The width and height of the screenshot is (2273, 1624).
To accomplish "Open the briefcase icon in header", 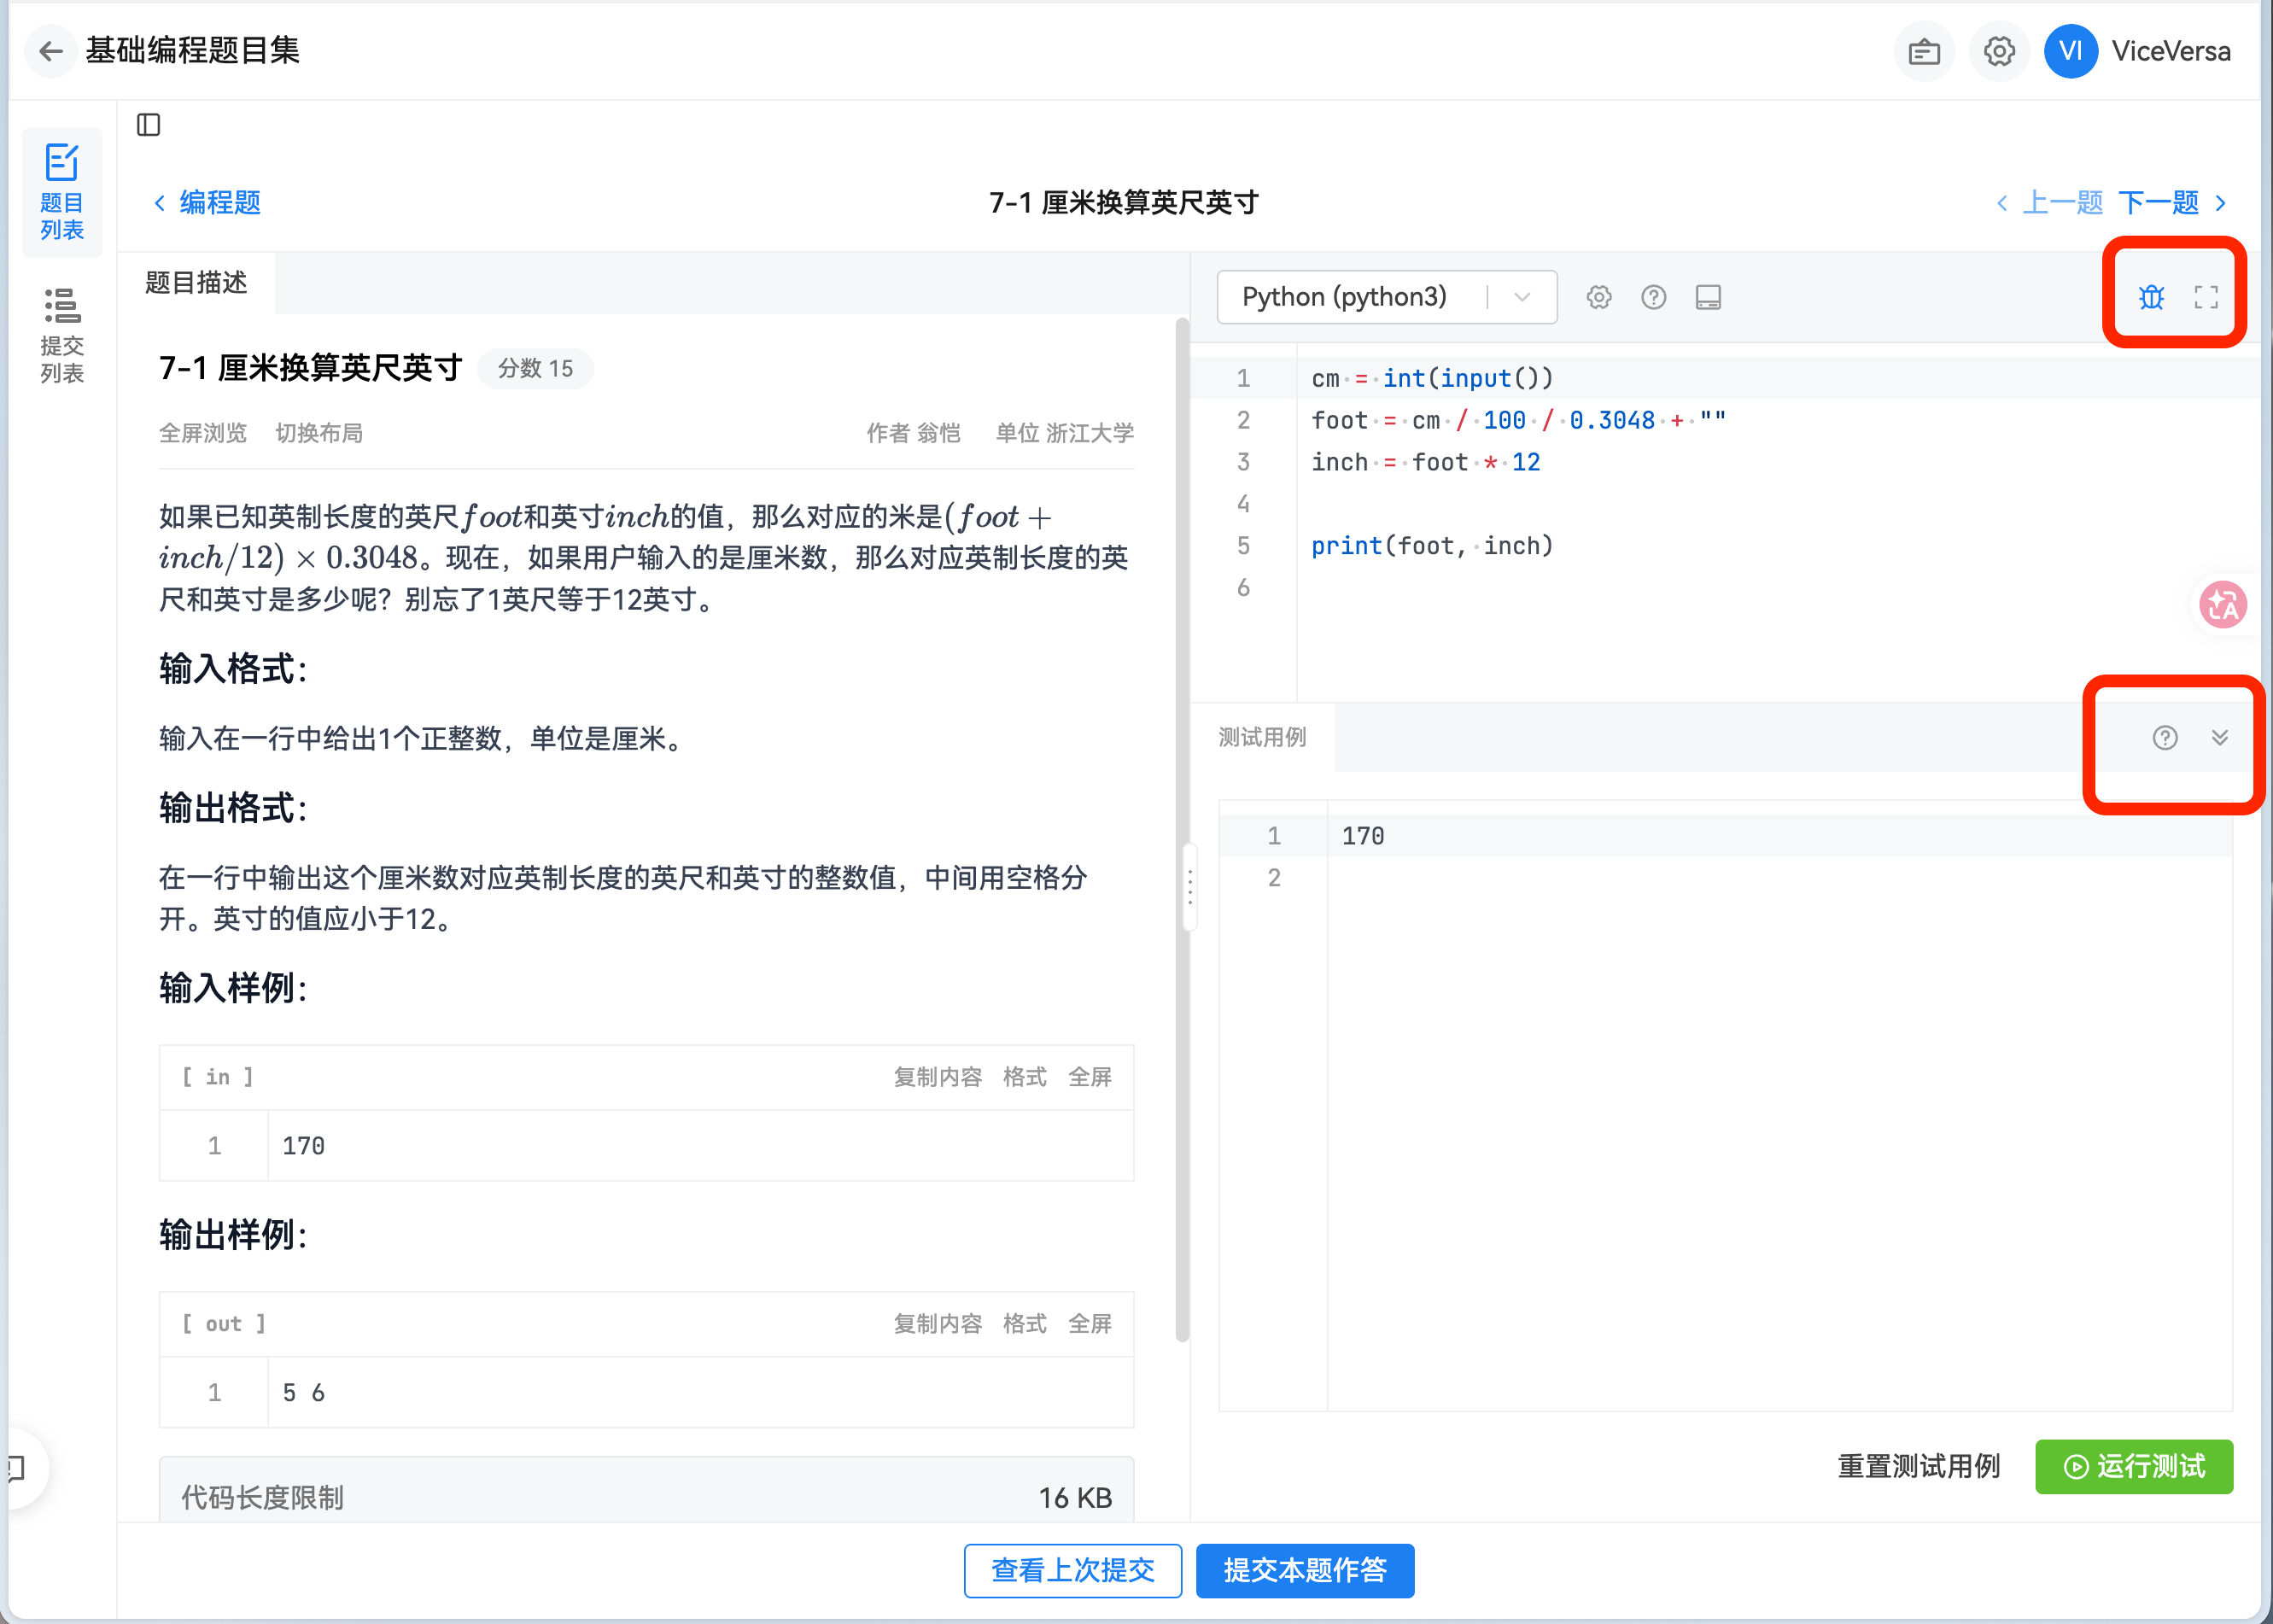I will tap(1923, 52).
